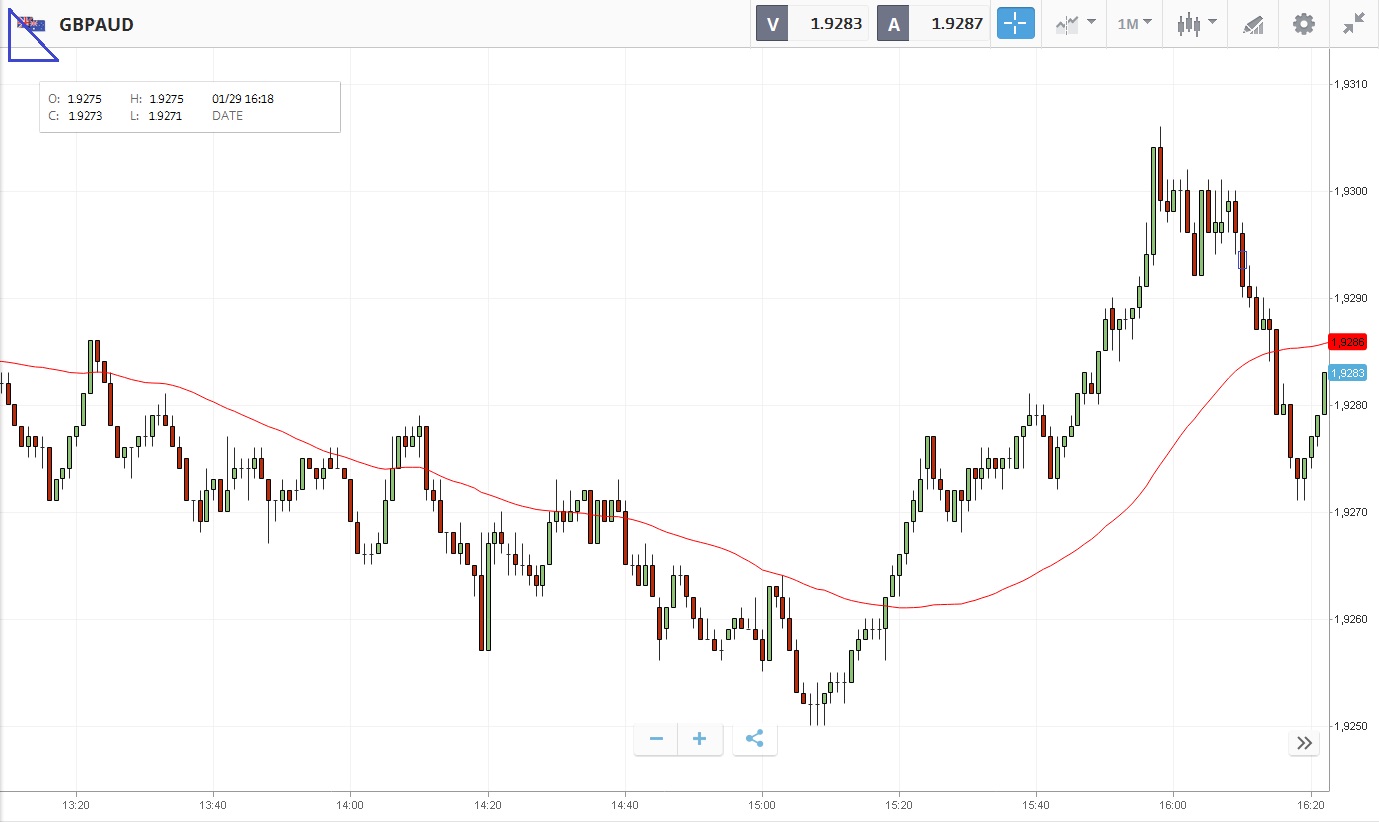The image size is (1379, 822).
Task: Open the drawing tools pencil icon
Action: 1253,23
